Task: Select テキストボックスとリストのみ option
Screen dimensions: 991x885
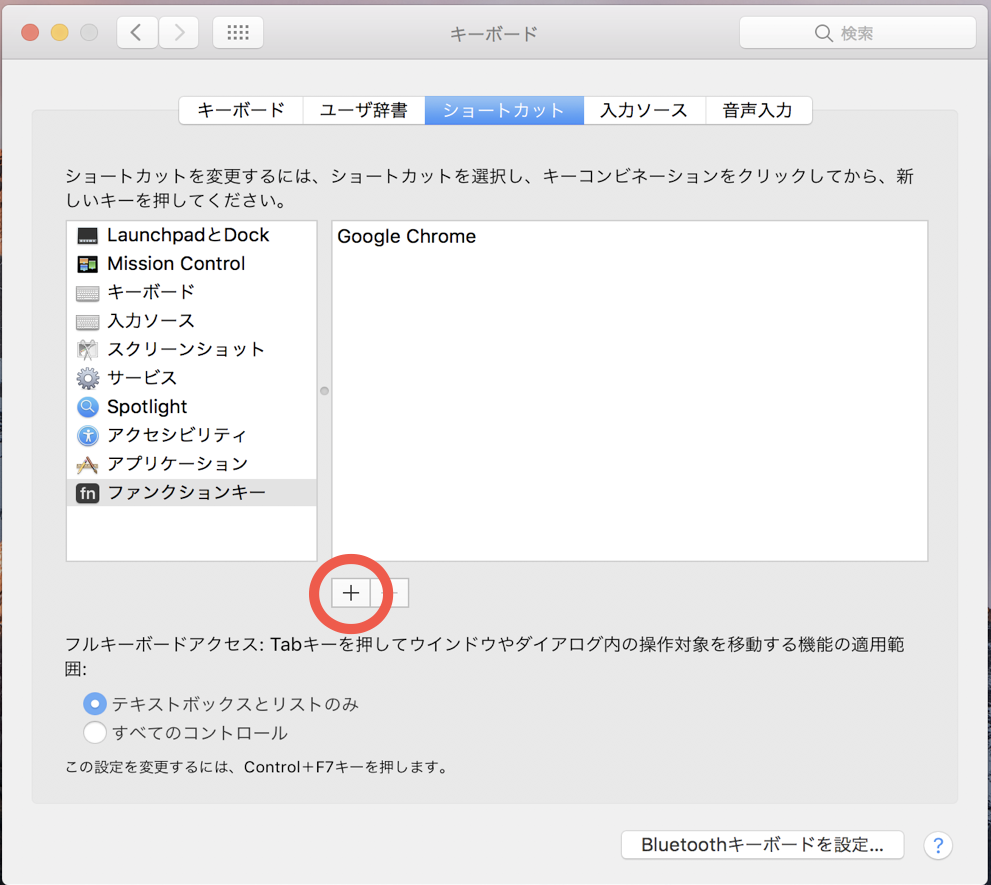Action: point(94,703)
